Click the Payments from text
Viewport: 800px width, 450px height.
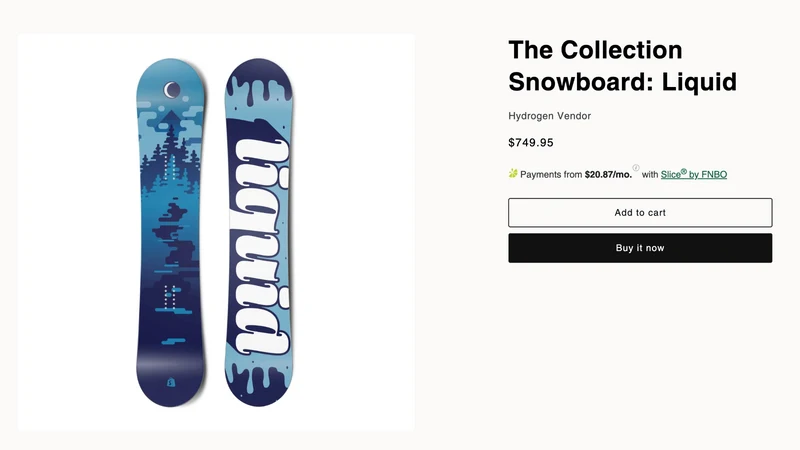click(551, 174)
